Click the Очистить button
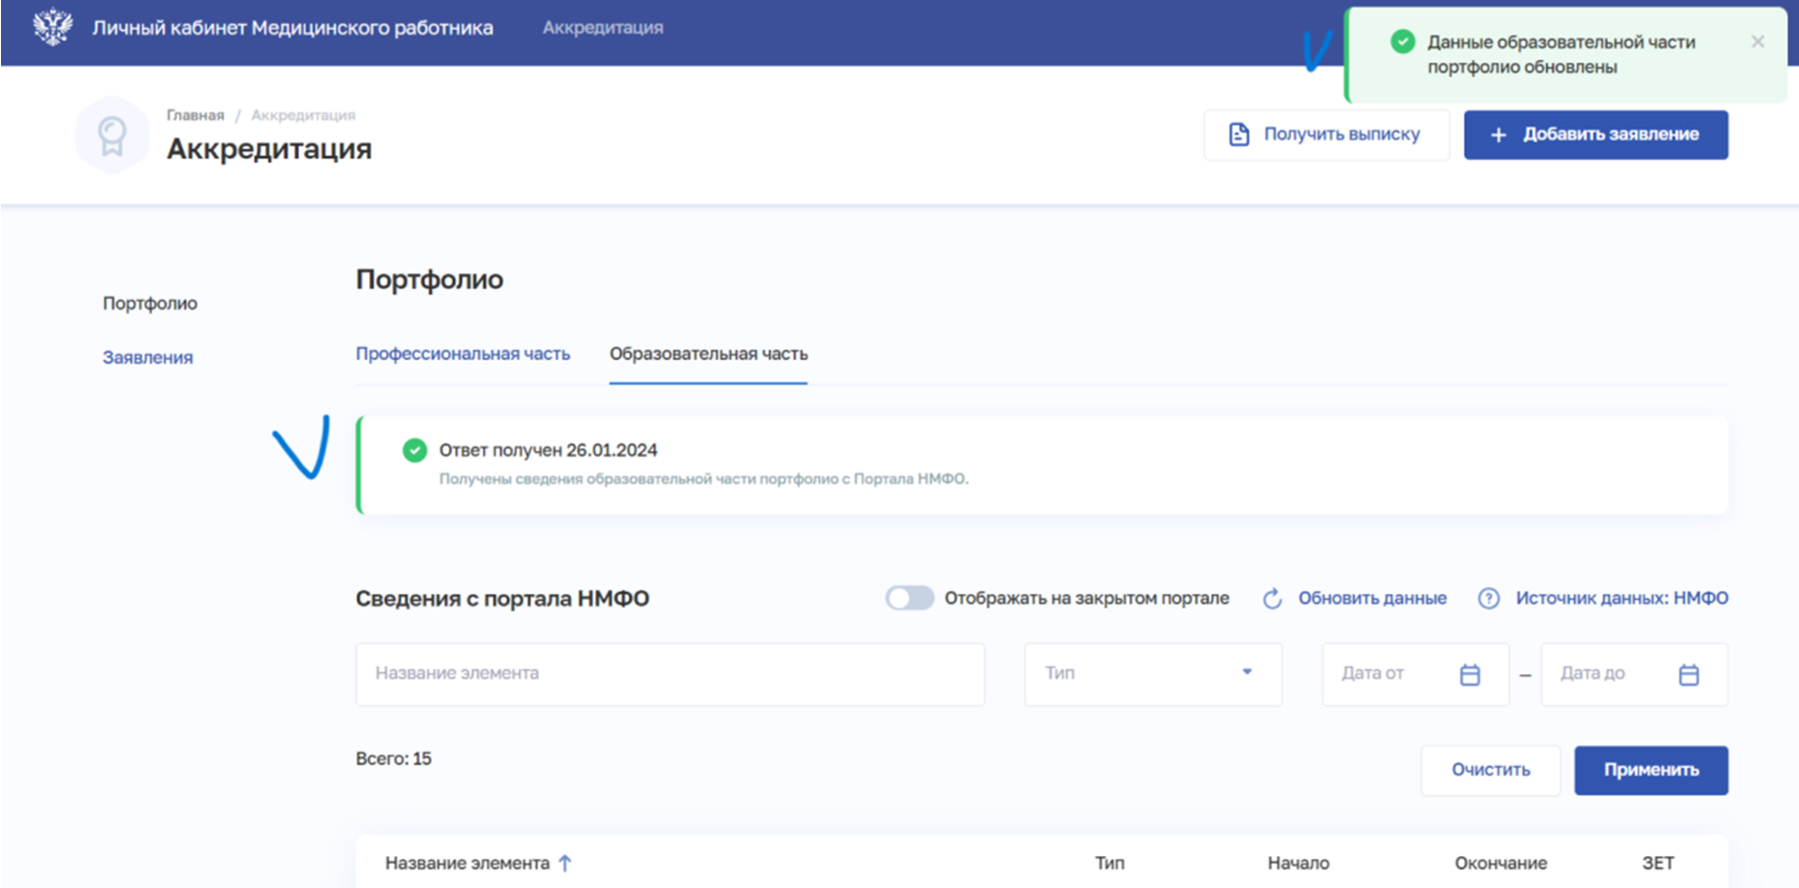1799x888 pixels. coord(1491,770)
